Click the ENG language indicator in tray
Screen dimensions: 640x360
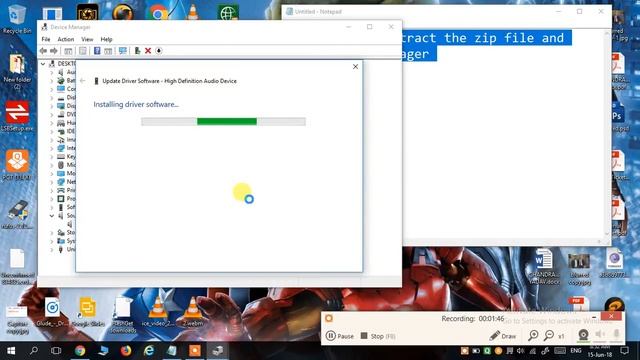pos(576,351)
